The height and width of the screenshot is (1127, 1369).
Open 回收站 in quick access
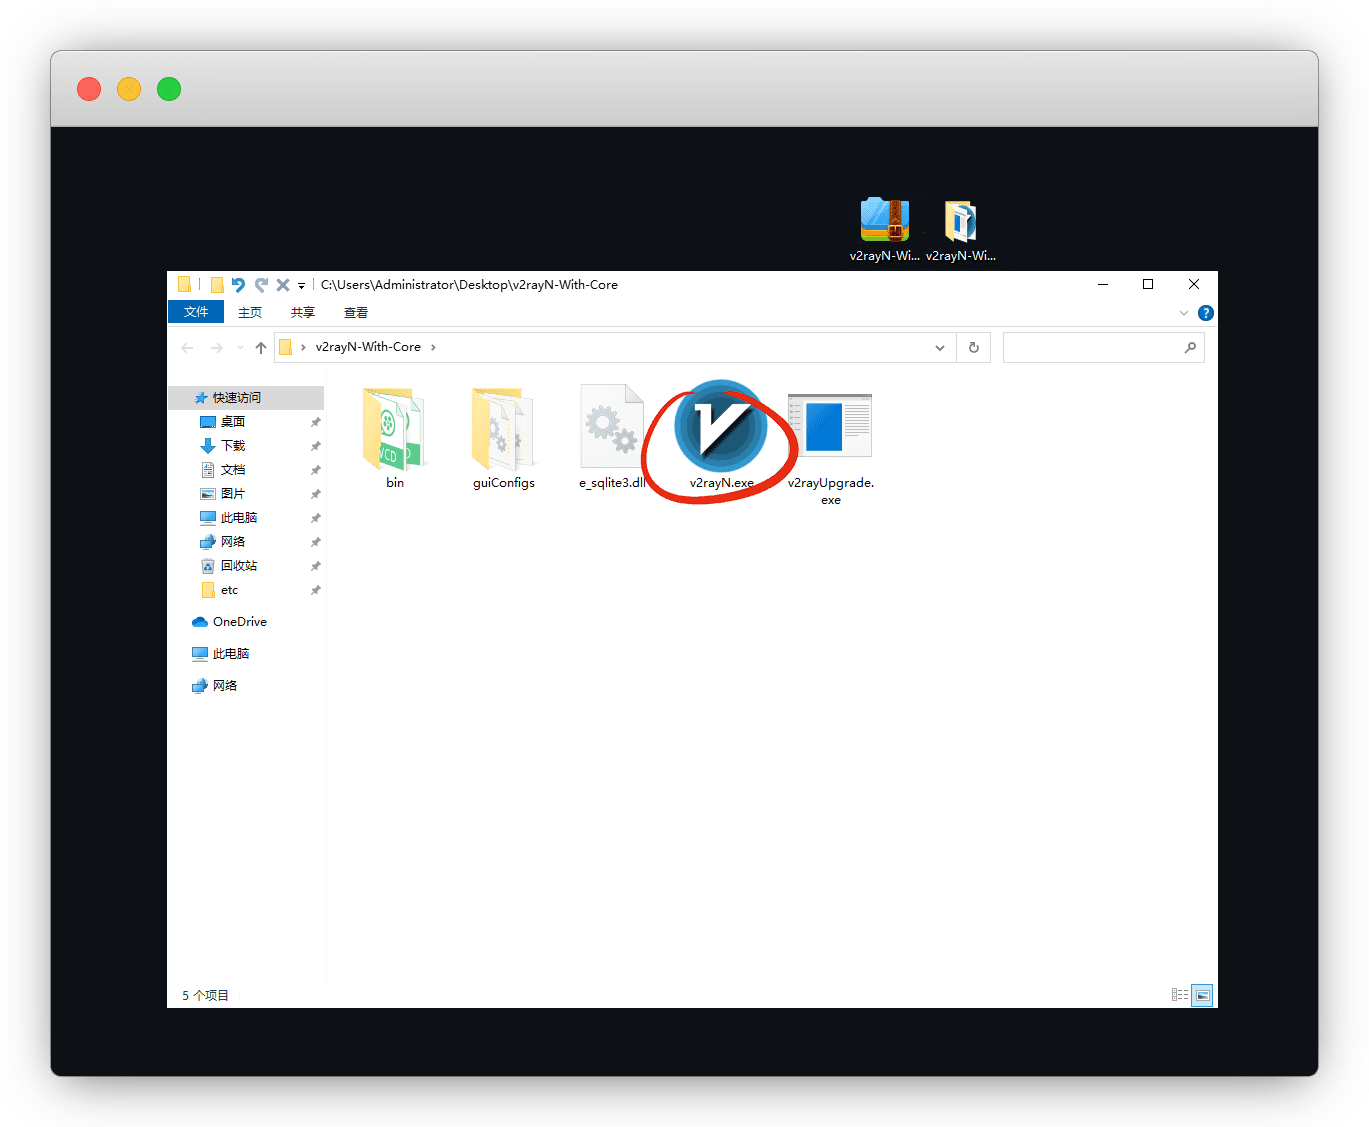(239, 566)
